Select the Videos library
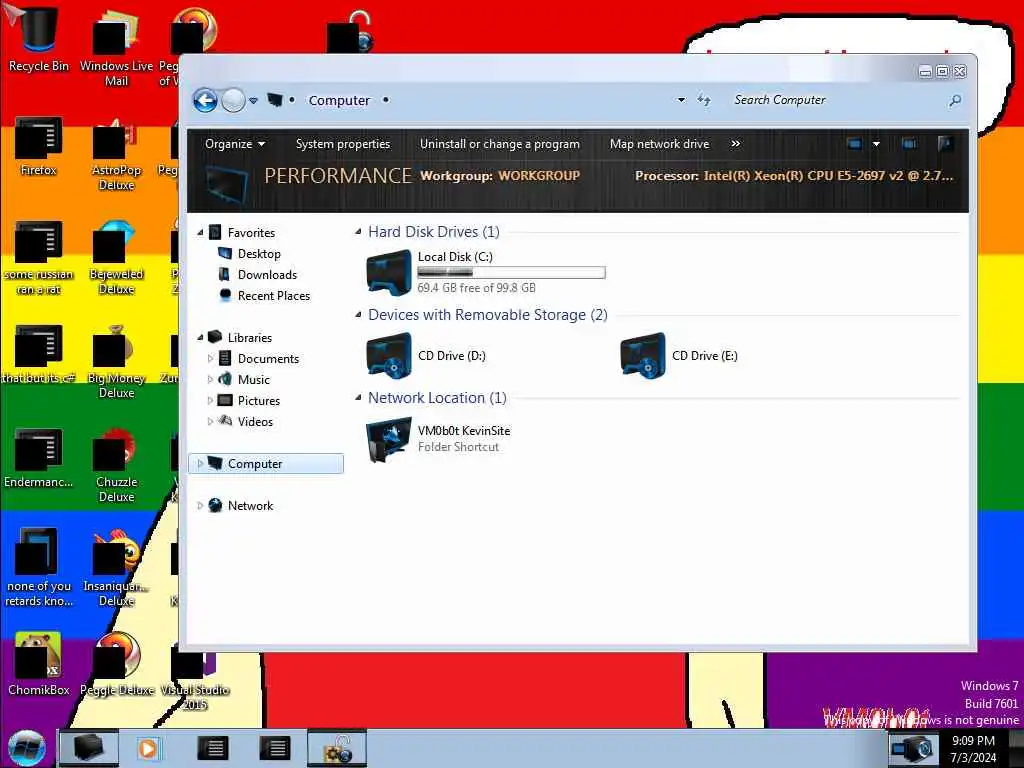The image size is (1024, 768). point(255,421)
